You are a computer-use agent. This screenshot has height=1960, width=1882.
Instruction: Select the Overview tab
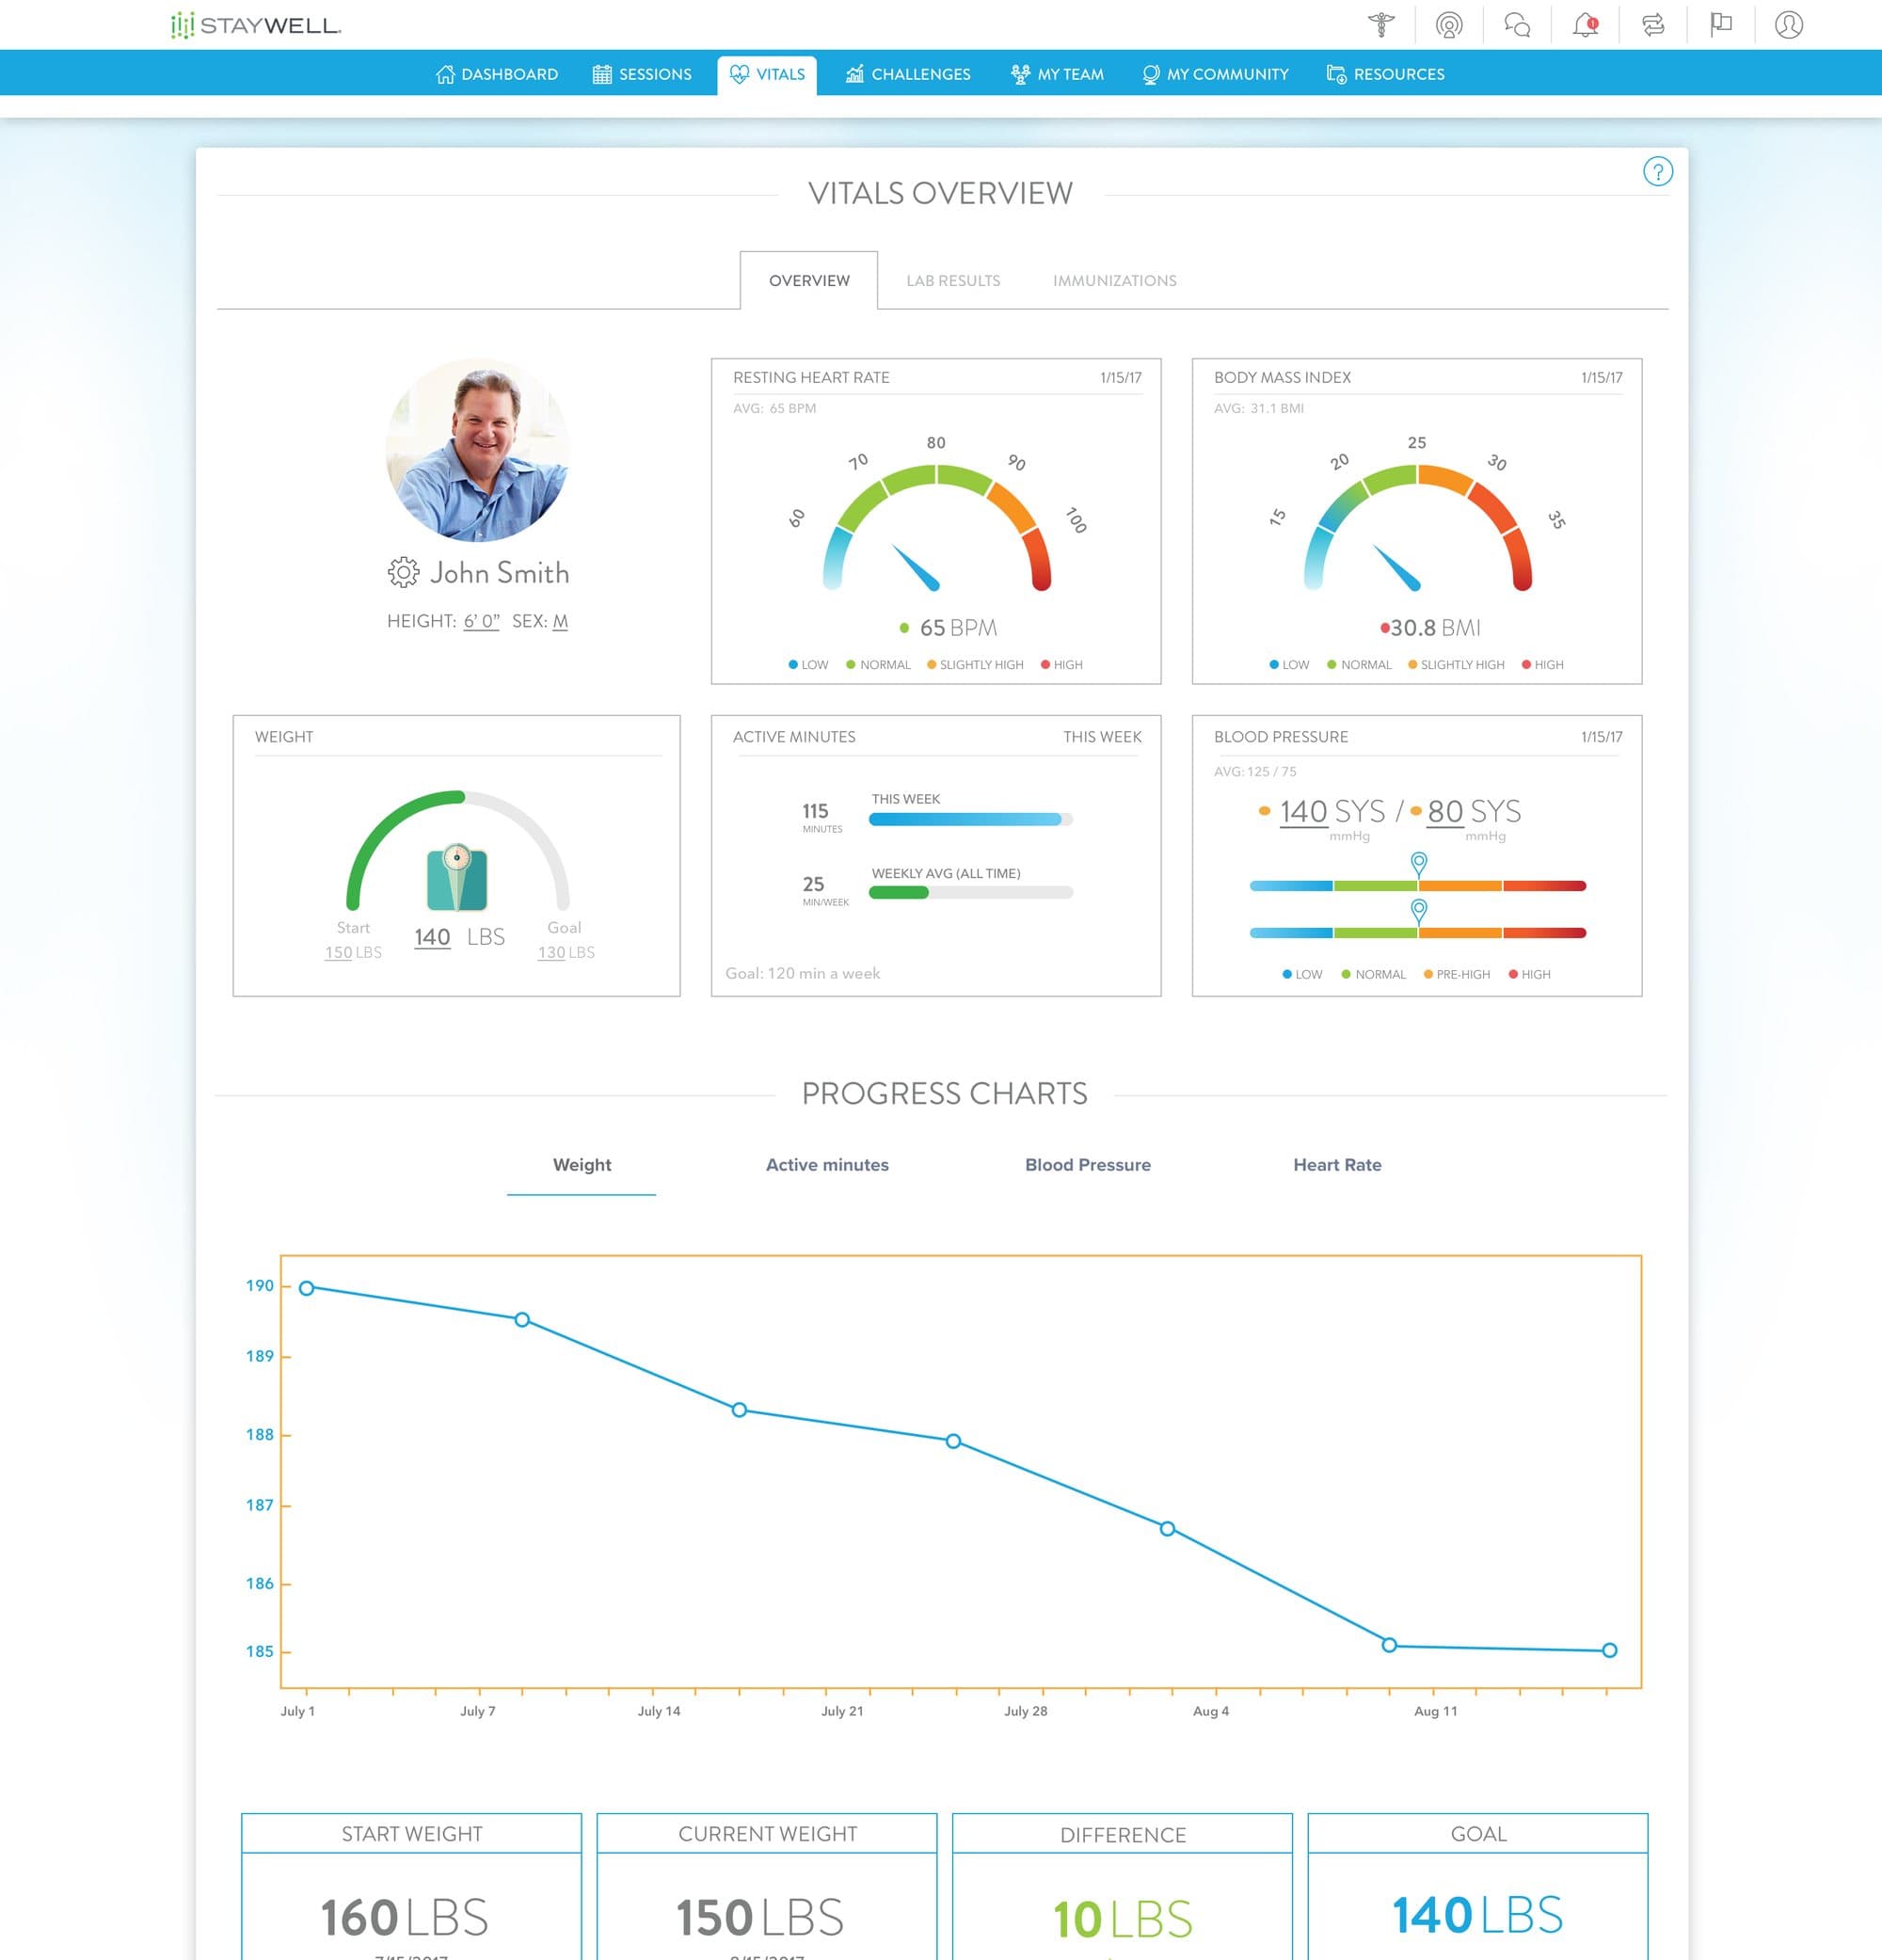(x=809, y=280)
